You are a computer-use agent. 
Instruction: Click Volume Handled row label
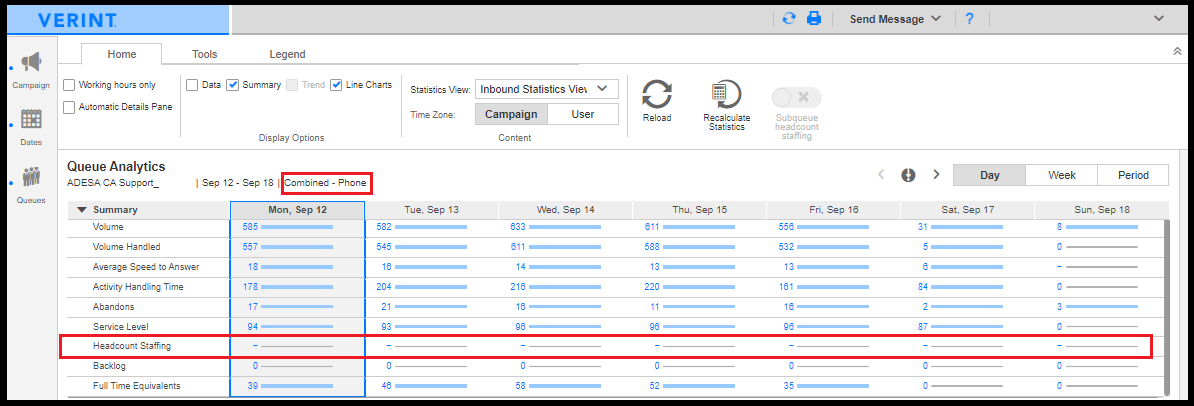pyautogui.click(x=126, y=247)
